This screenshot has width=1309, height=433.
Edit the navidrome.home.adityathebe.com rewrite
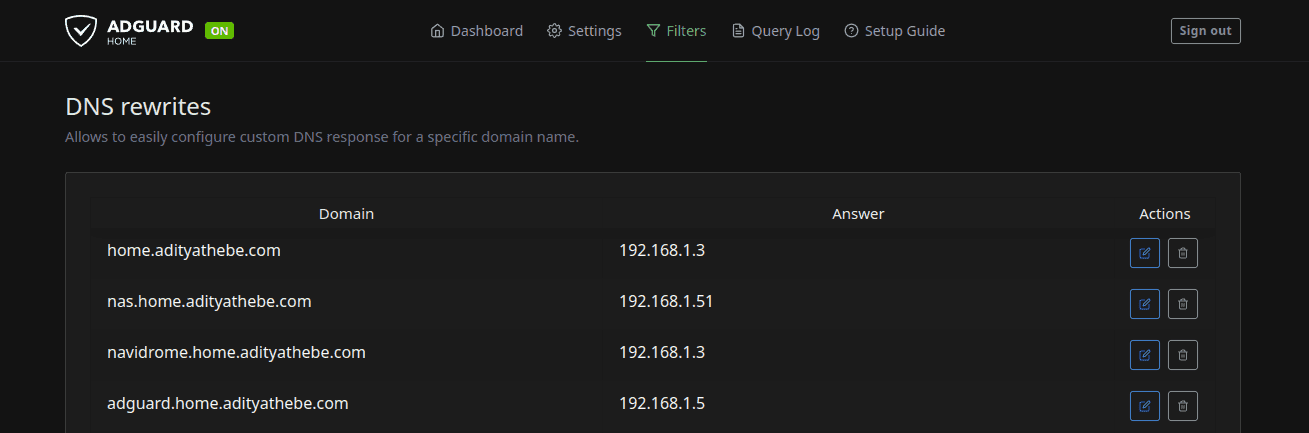coord(1145,355)
